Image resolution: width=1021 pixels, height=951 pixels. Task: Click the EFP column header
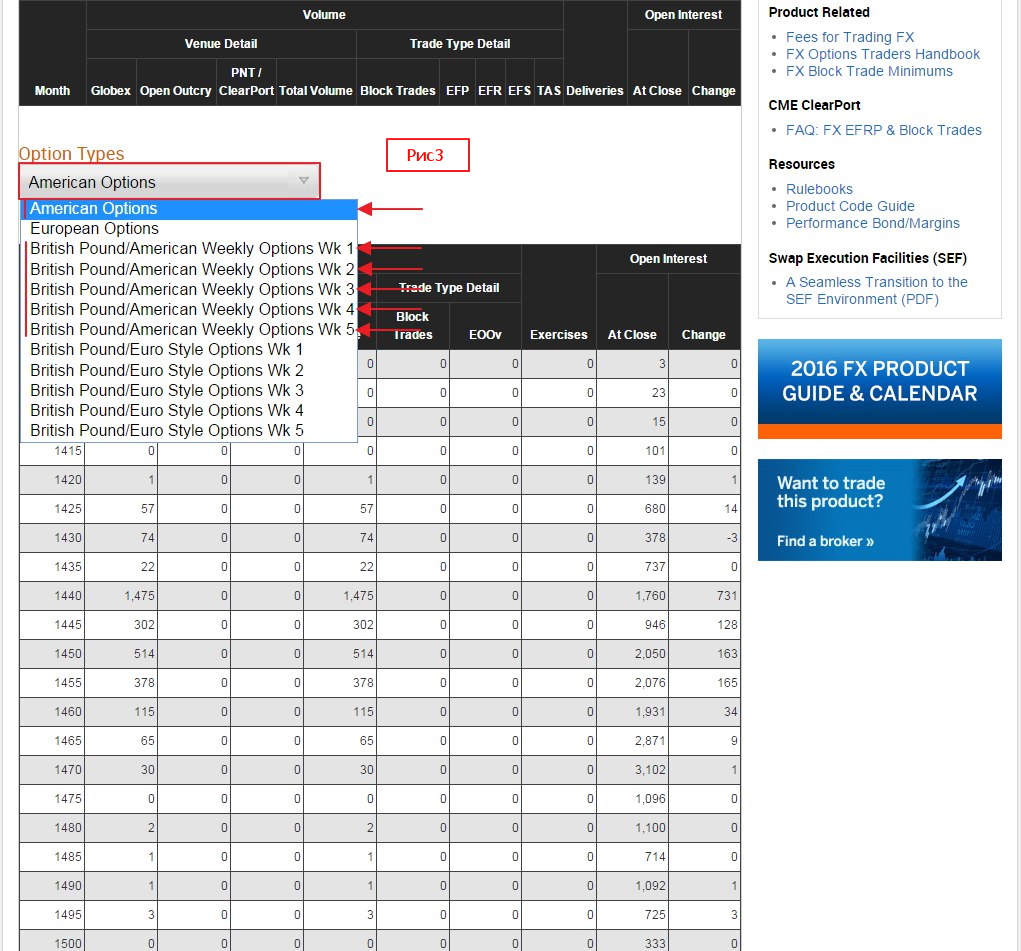point(457,91)
